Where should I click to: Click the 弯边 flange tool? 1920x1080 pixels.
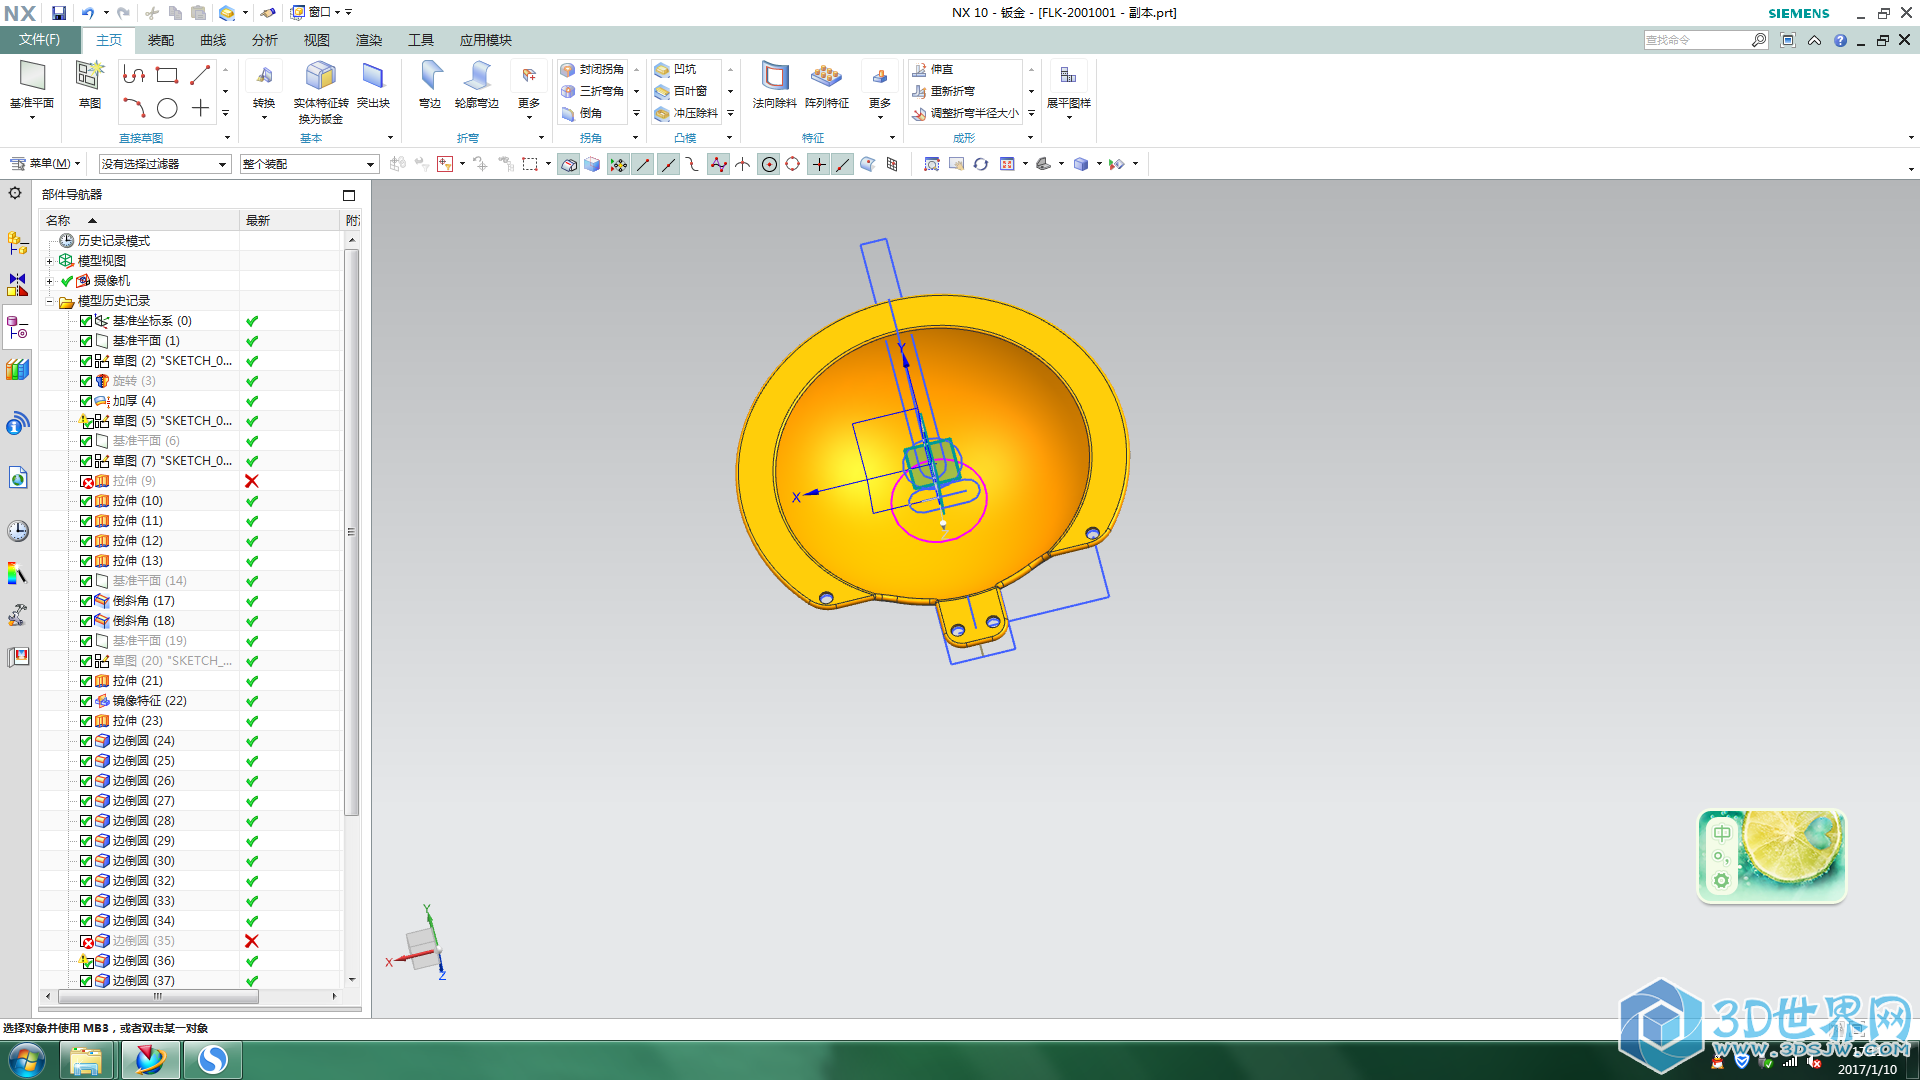point(430,85)
